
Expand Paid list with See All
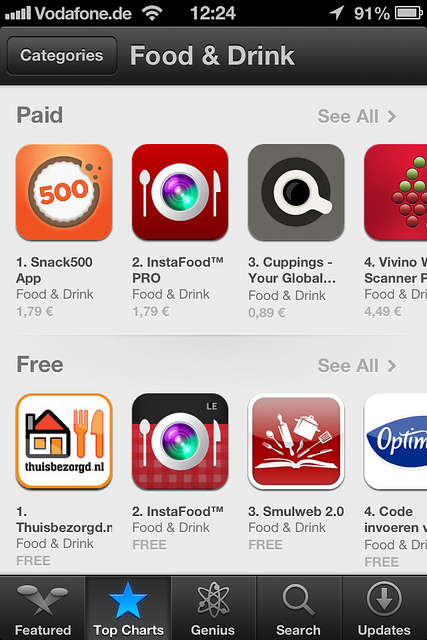pos(357,116)
